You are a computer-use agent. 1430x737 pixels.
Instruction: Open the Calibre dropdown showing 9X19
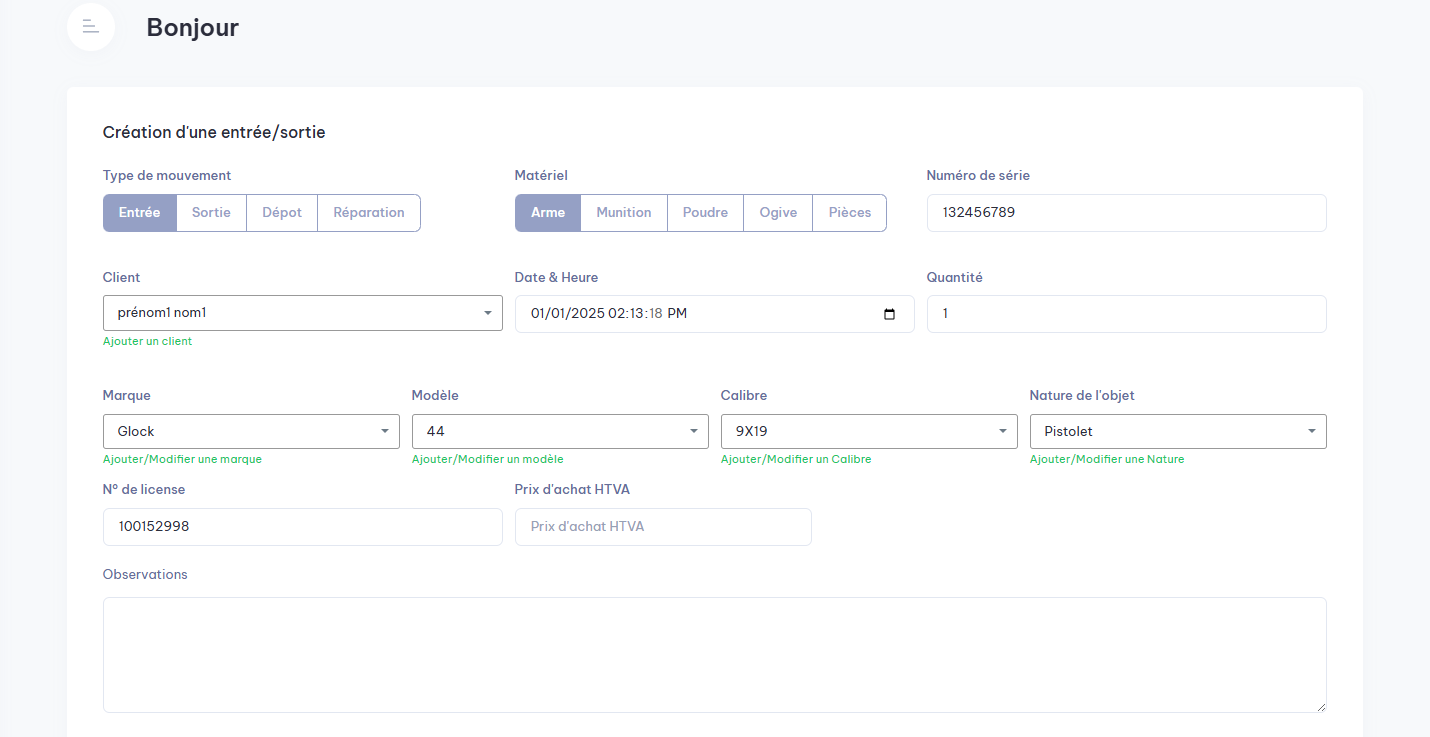click(868, 432)
